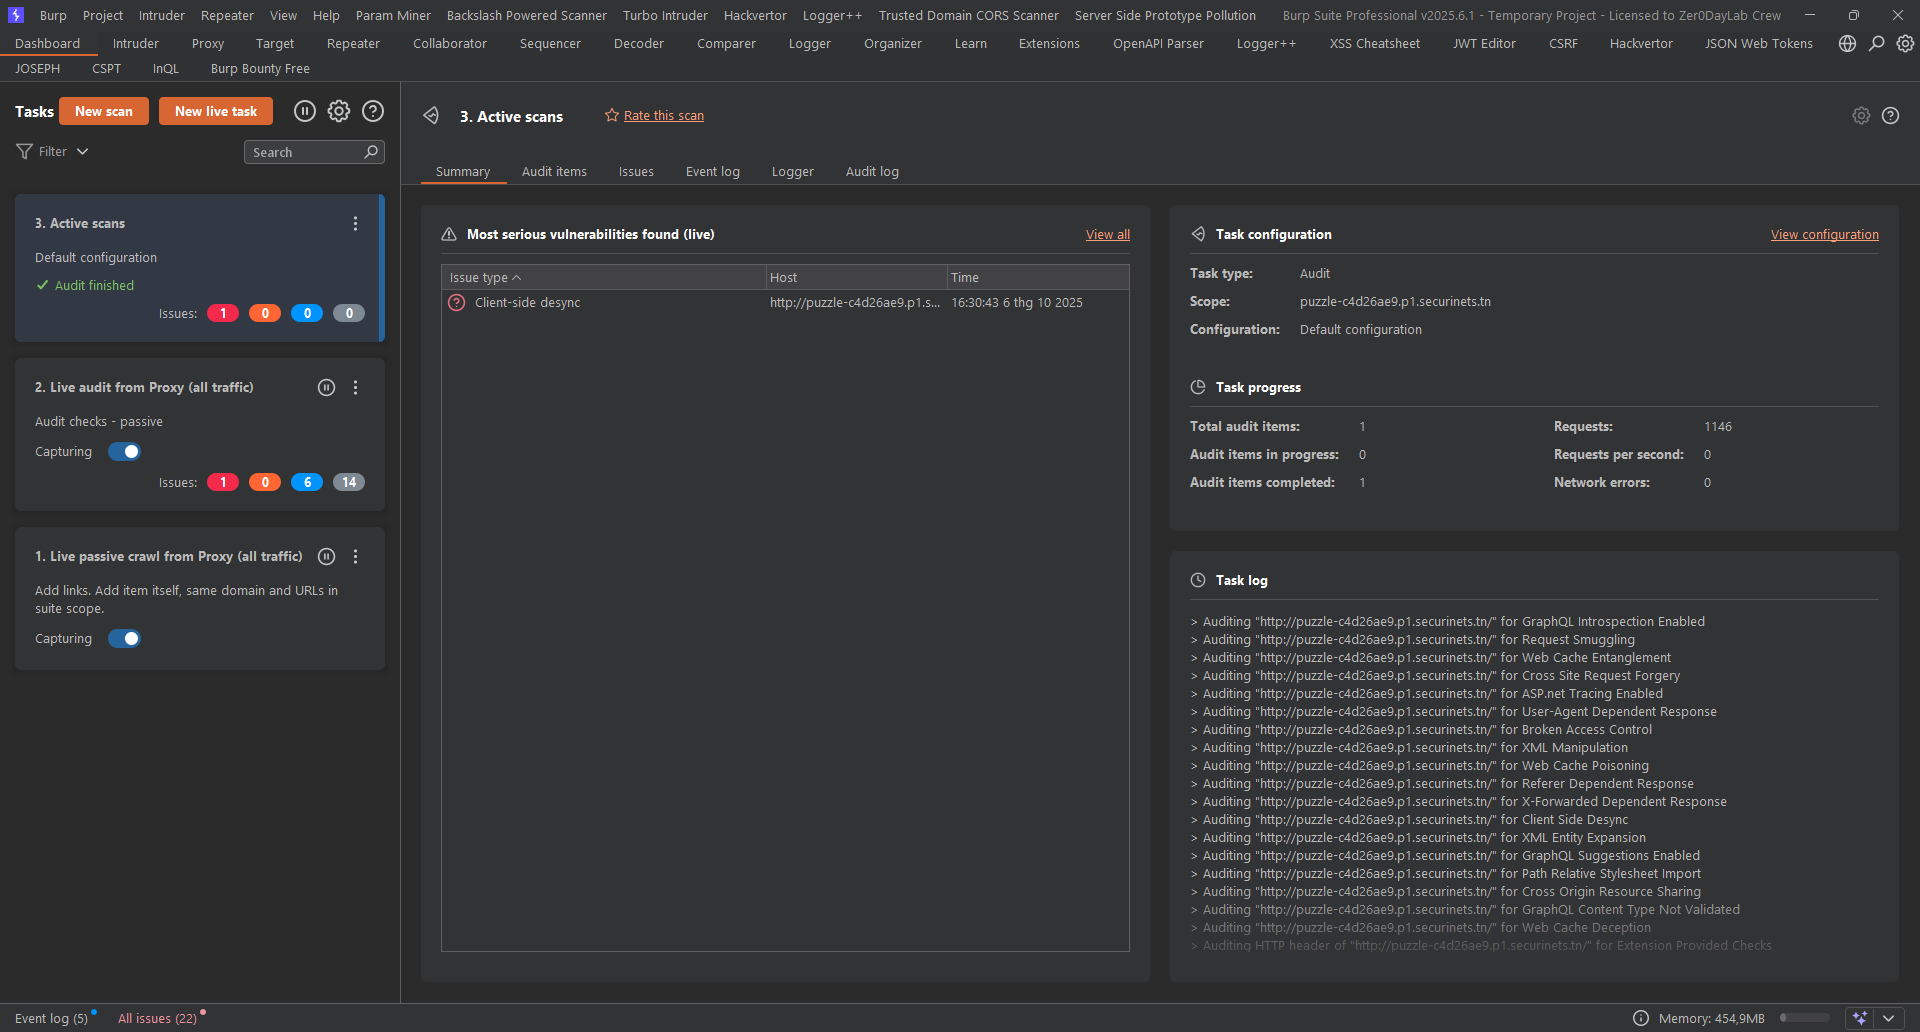Open All issues (22) in the status bar
The image size is (1920, 1032).
158,1019
